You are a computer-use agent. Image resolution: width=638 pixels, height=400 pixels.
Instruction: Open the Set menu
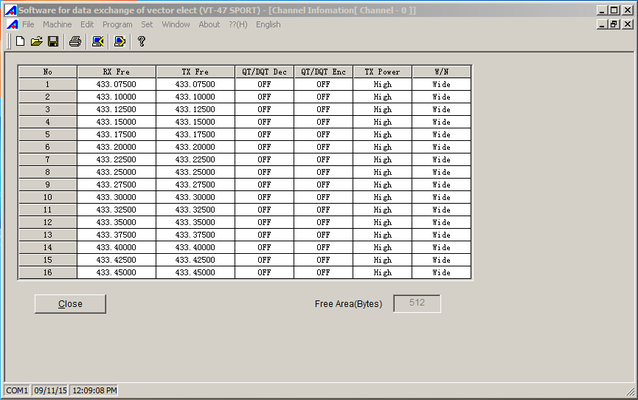[x=147, y=24]
